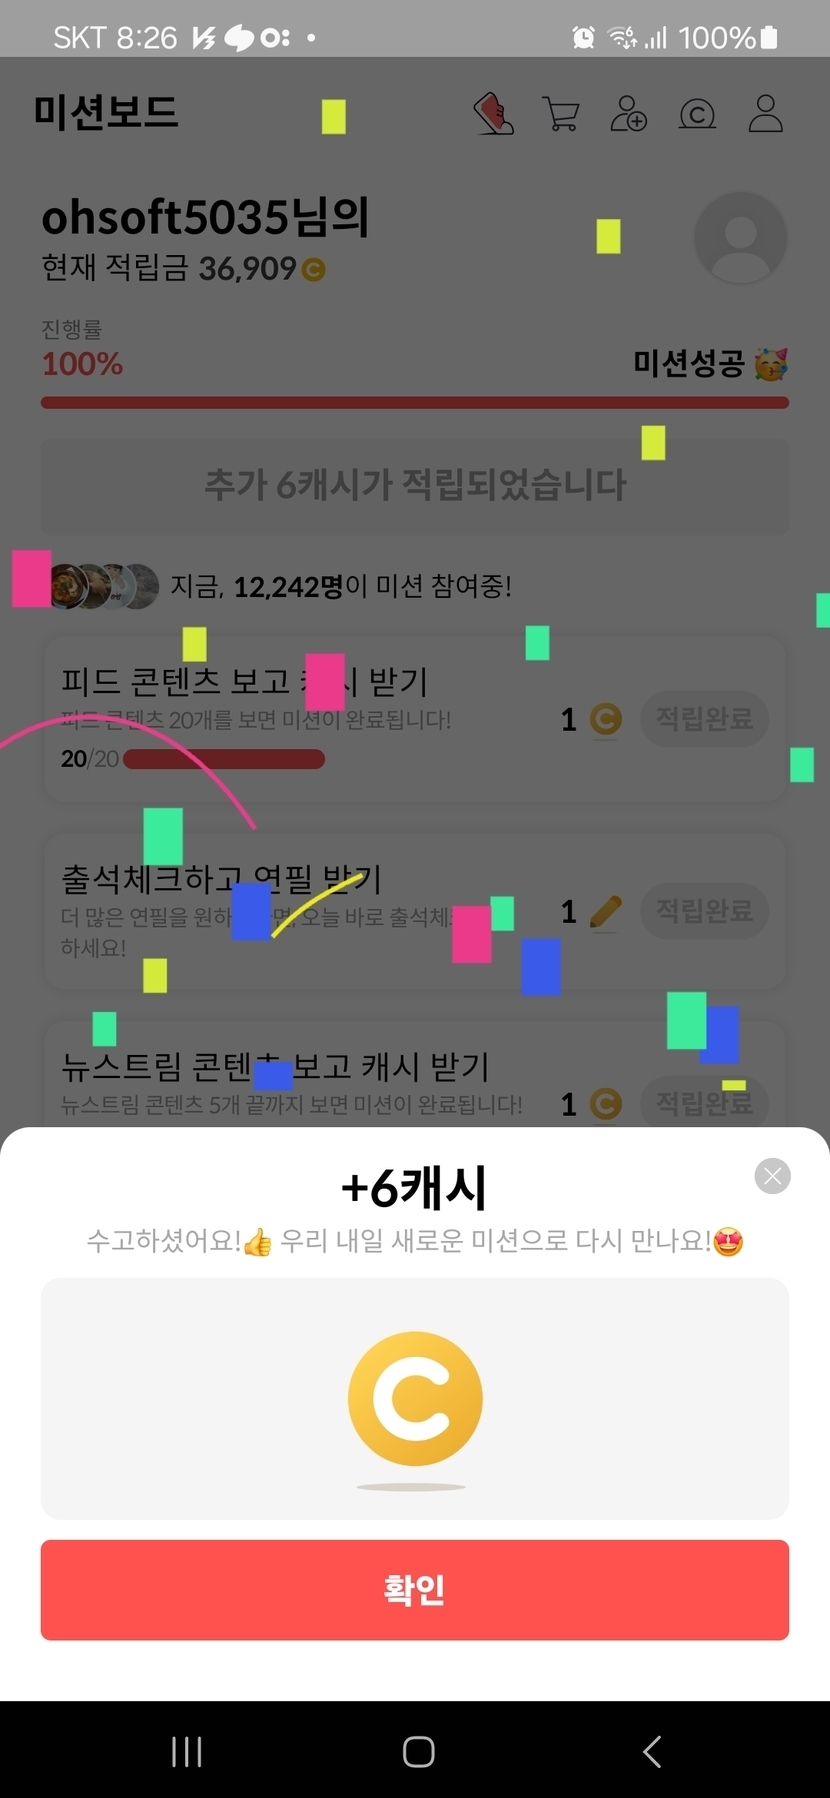Open the 피드 콘텐츠 보고 캐시 받기 mission card
Image resolution: width=830 pixels, height=1798 pixels.
tap(415, 718)
